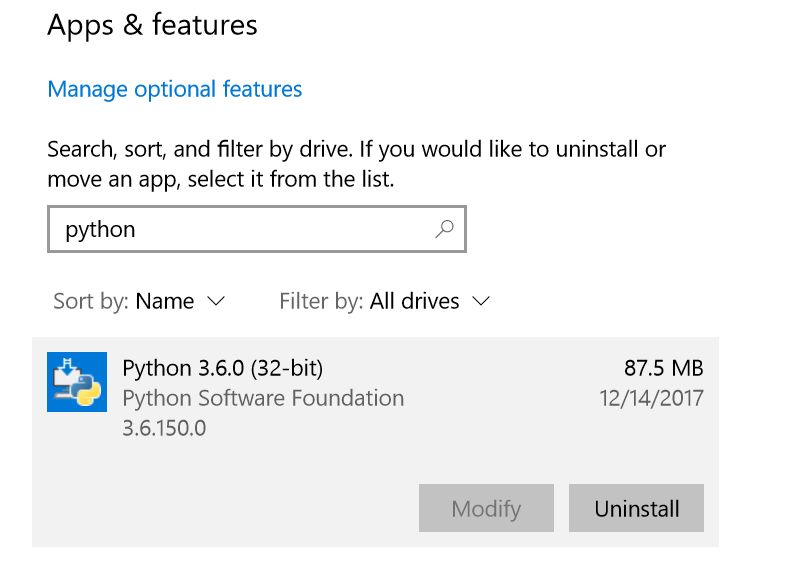The width and height of the screenshot is (809, 561).
Task: Click the search box containing "python"
Action: pos(240,230)
